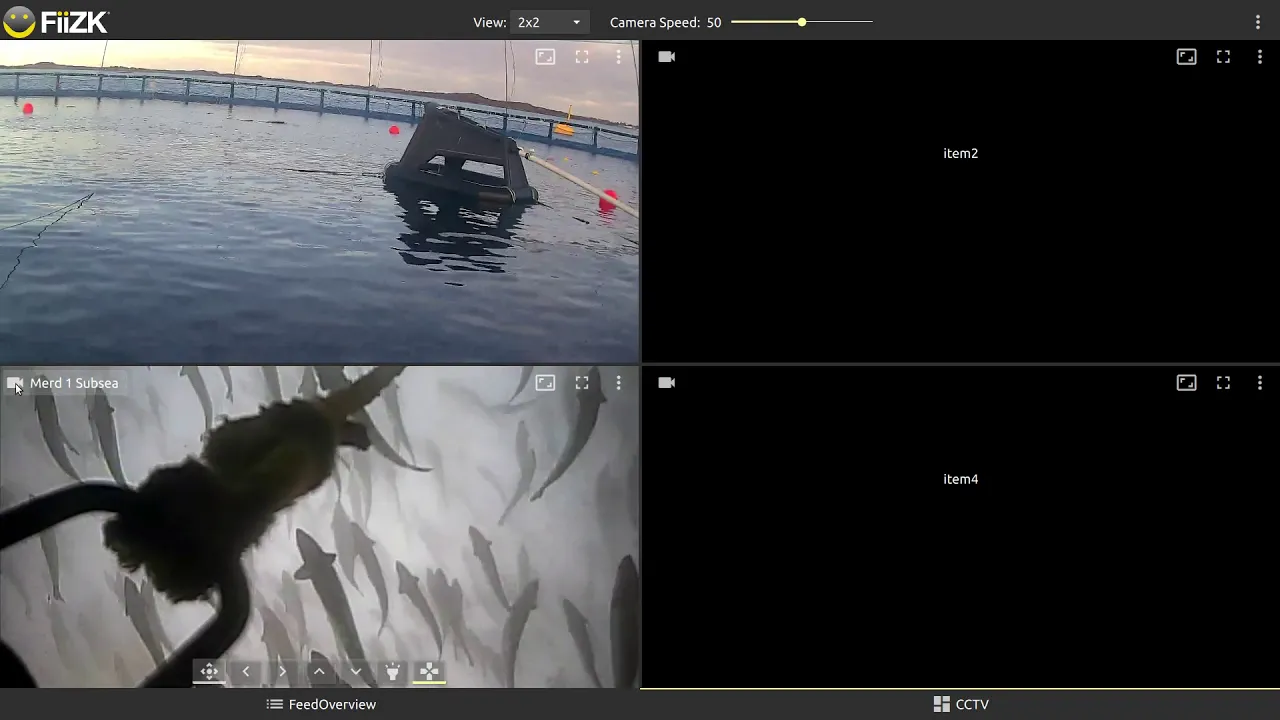Click the camera icon next to Merd 1 Subsea
The image size is (1280, 720).
pos(14,383)
